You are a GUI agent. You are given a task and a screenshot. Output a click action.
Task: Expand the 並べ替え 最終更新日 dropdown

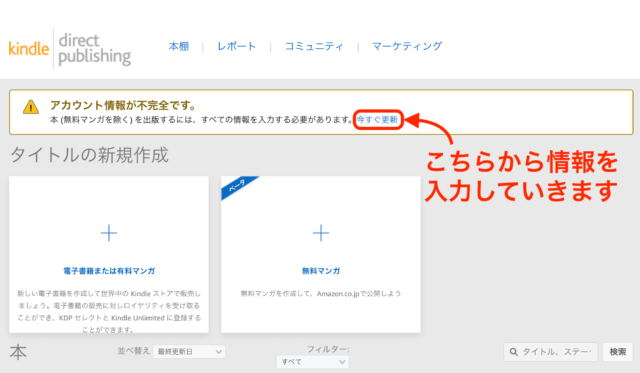click(x=189, y=351)
